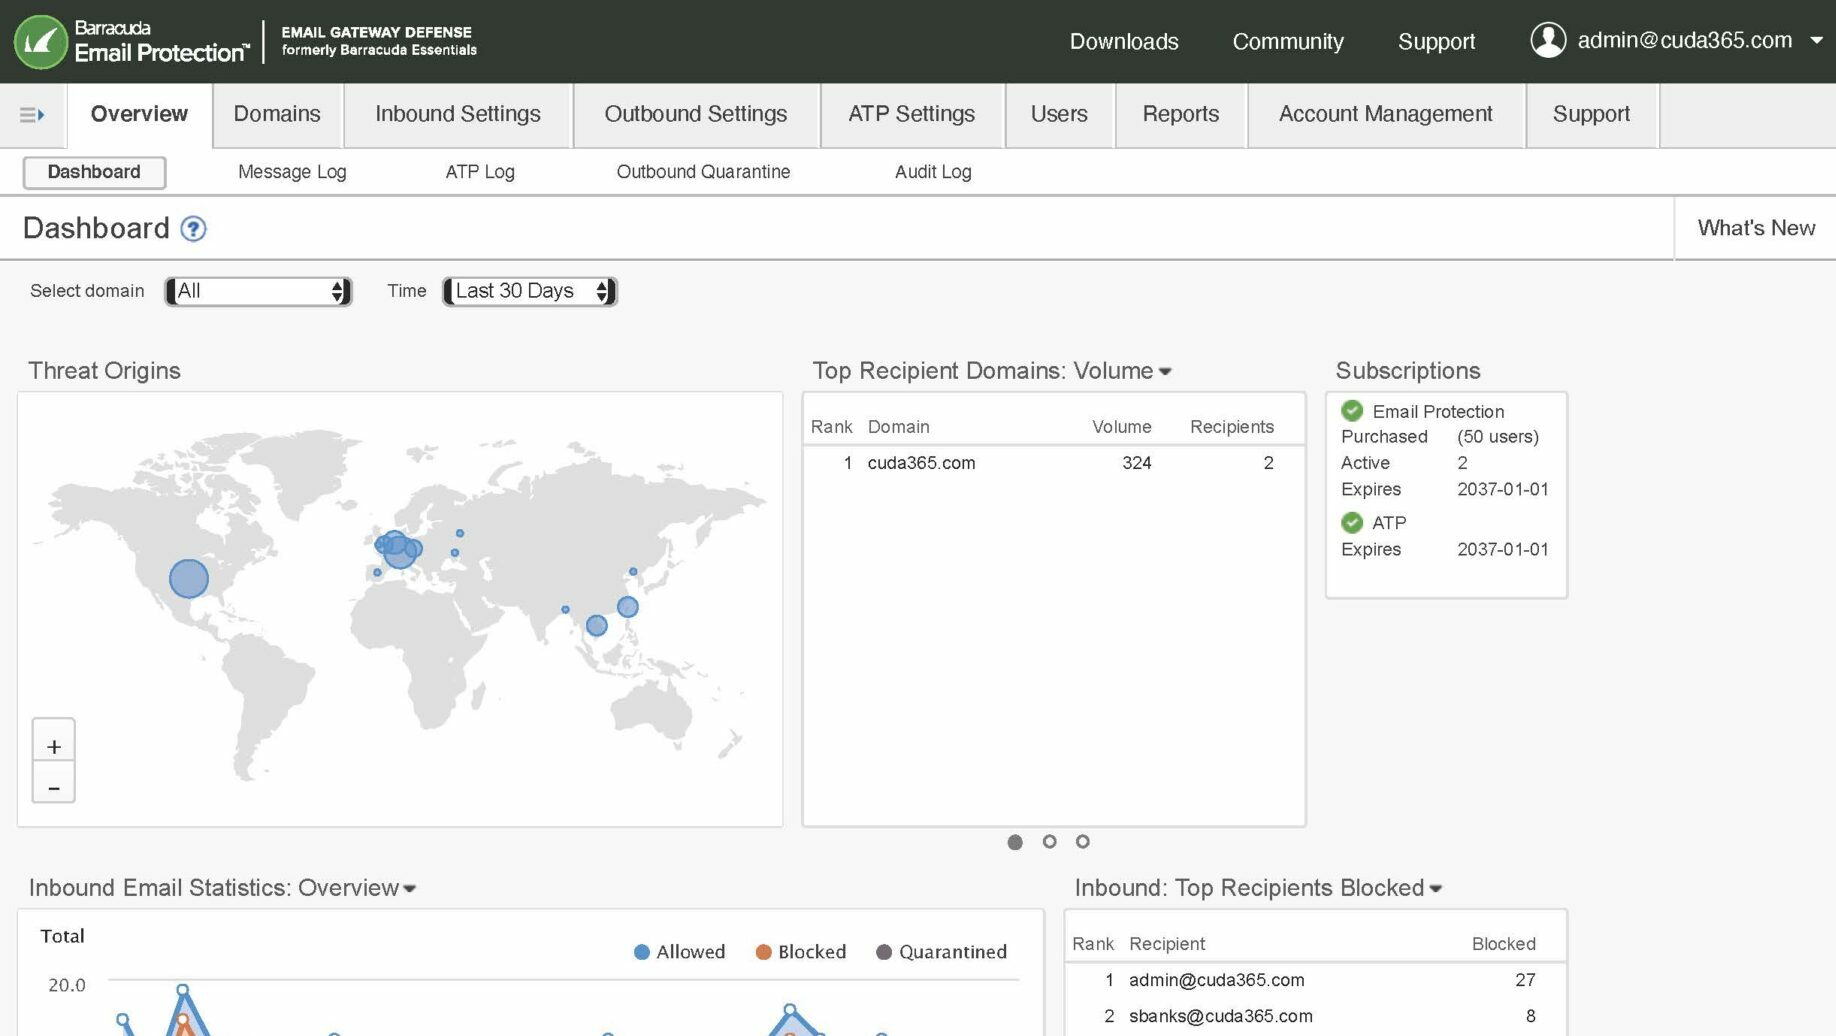This screenshot has height=1036, width=1836.
Task: Open the What's New panel
Action: pyautogui.click(x=1755, y=228)
